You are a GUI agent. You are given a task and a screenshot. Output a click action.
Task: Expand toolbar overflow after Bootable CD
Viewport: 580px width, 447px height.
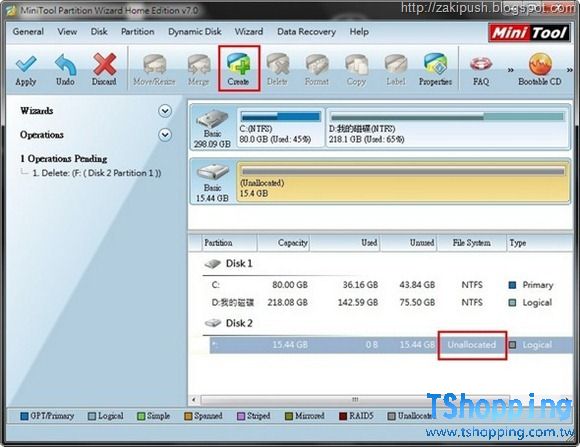570,70
